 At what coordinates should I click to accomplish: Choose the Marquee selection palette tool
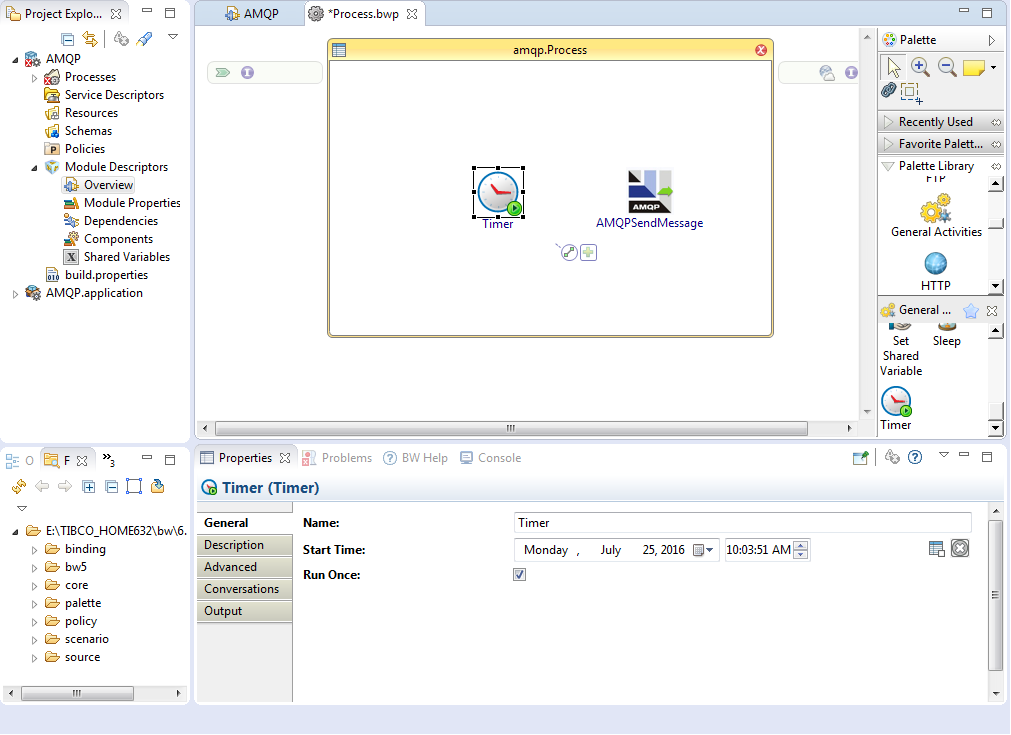pyautogui.click(x=911, y=92)
